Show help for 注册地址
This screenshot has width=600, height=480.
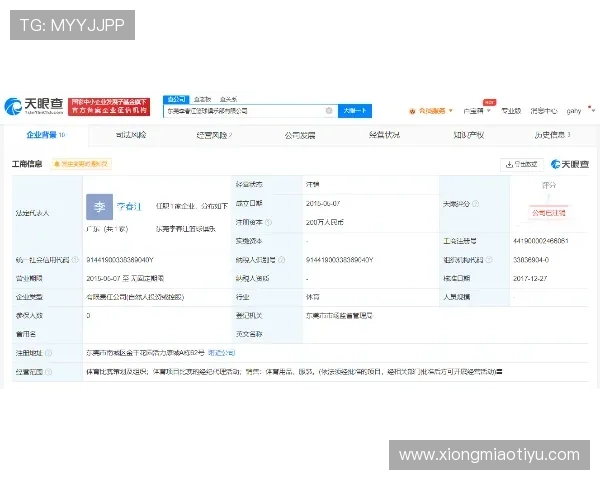[x=49, y=353]
